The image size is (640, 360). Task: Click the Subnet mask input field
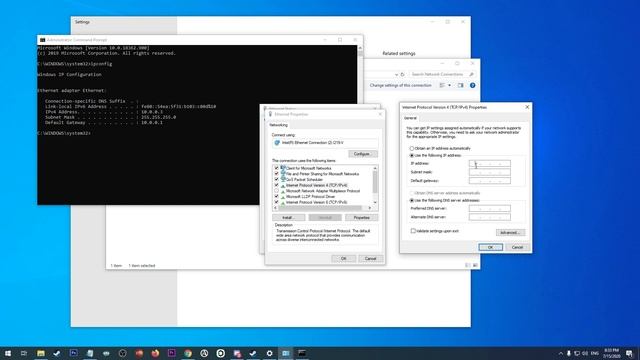(x=490, y=172)
